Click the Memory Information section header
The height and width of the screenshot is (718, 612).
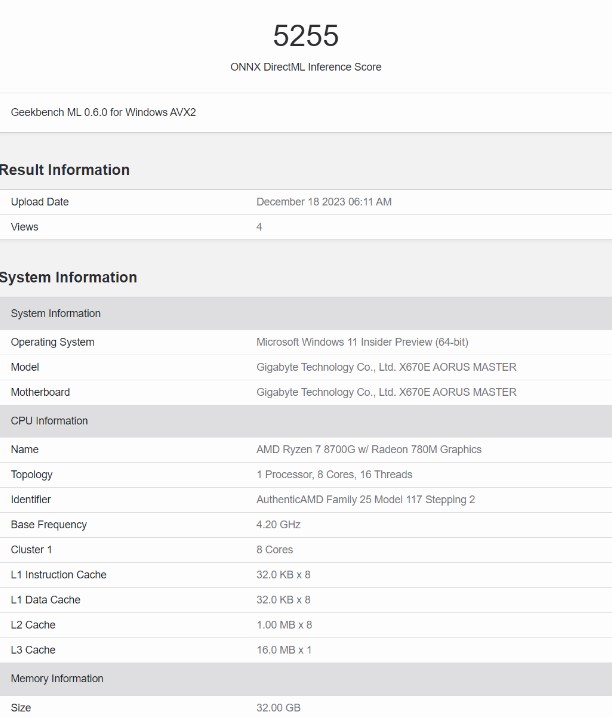tap(306, 679)
